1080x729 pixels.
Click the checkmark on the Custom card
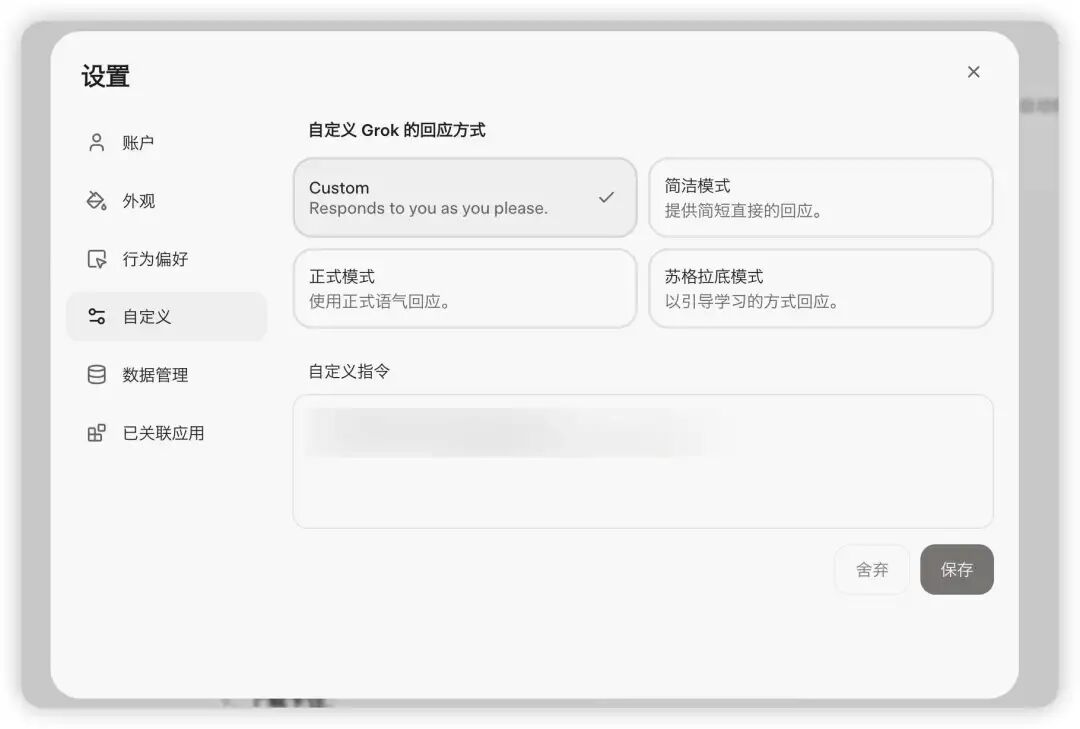pos(606,198)
